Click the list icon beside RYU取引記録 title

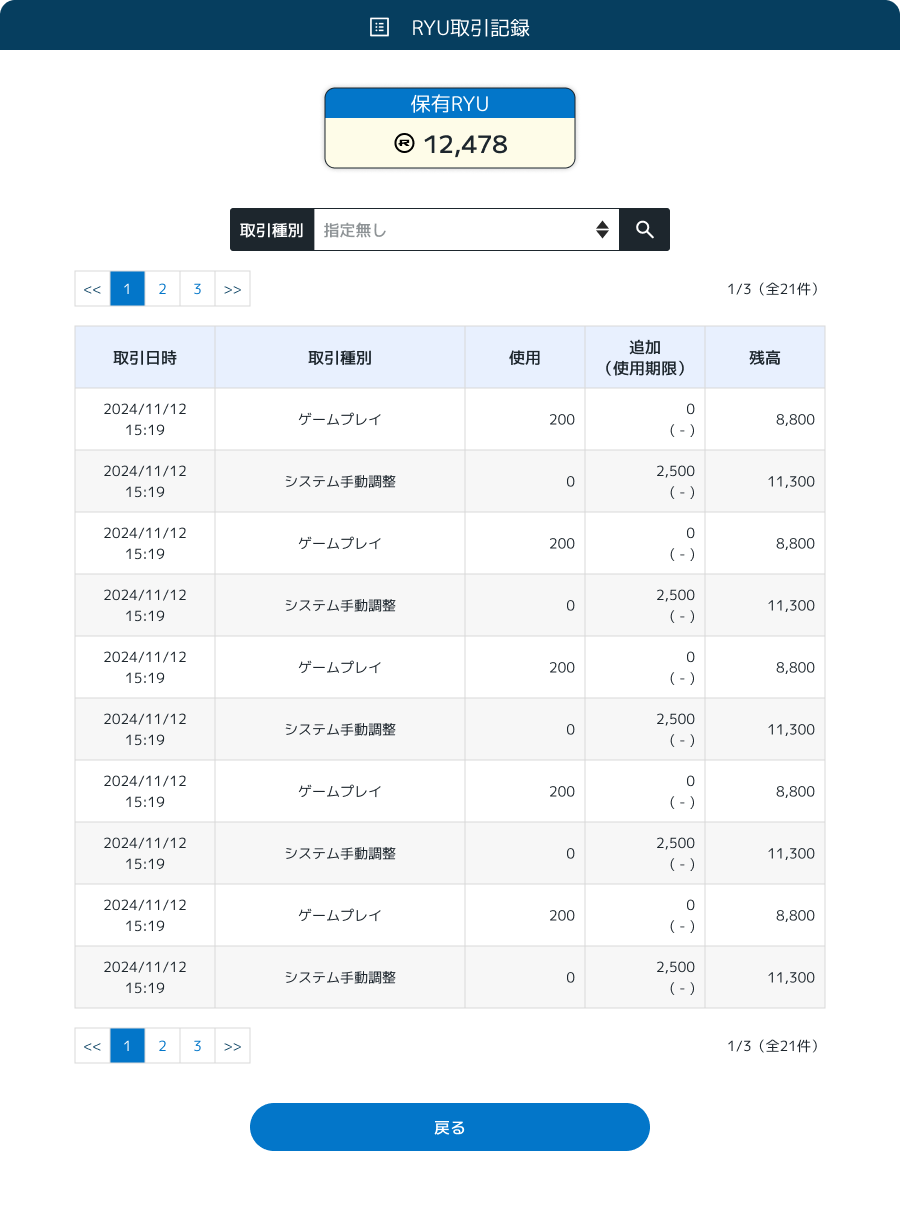[x=379, y=27]
